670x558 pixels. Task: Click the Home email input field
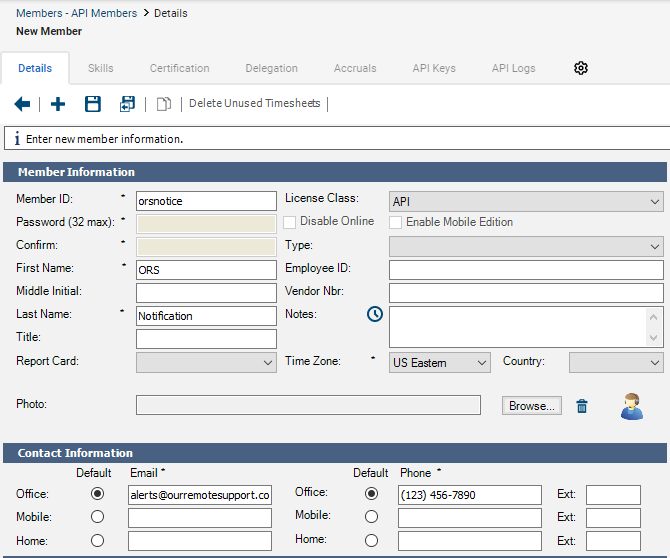click(200, 541)
